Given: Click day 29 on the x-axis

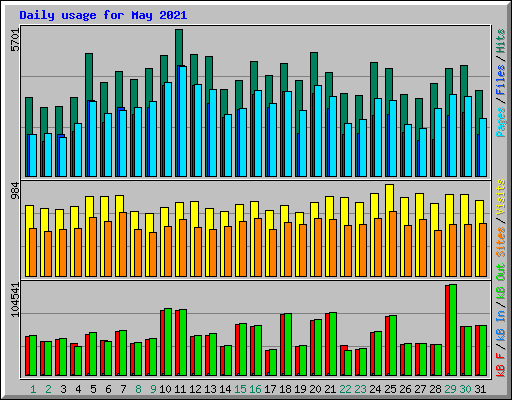Looking at the screenshot, I should 450,389.
